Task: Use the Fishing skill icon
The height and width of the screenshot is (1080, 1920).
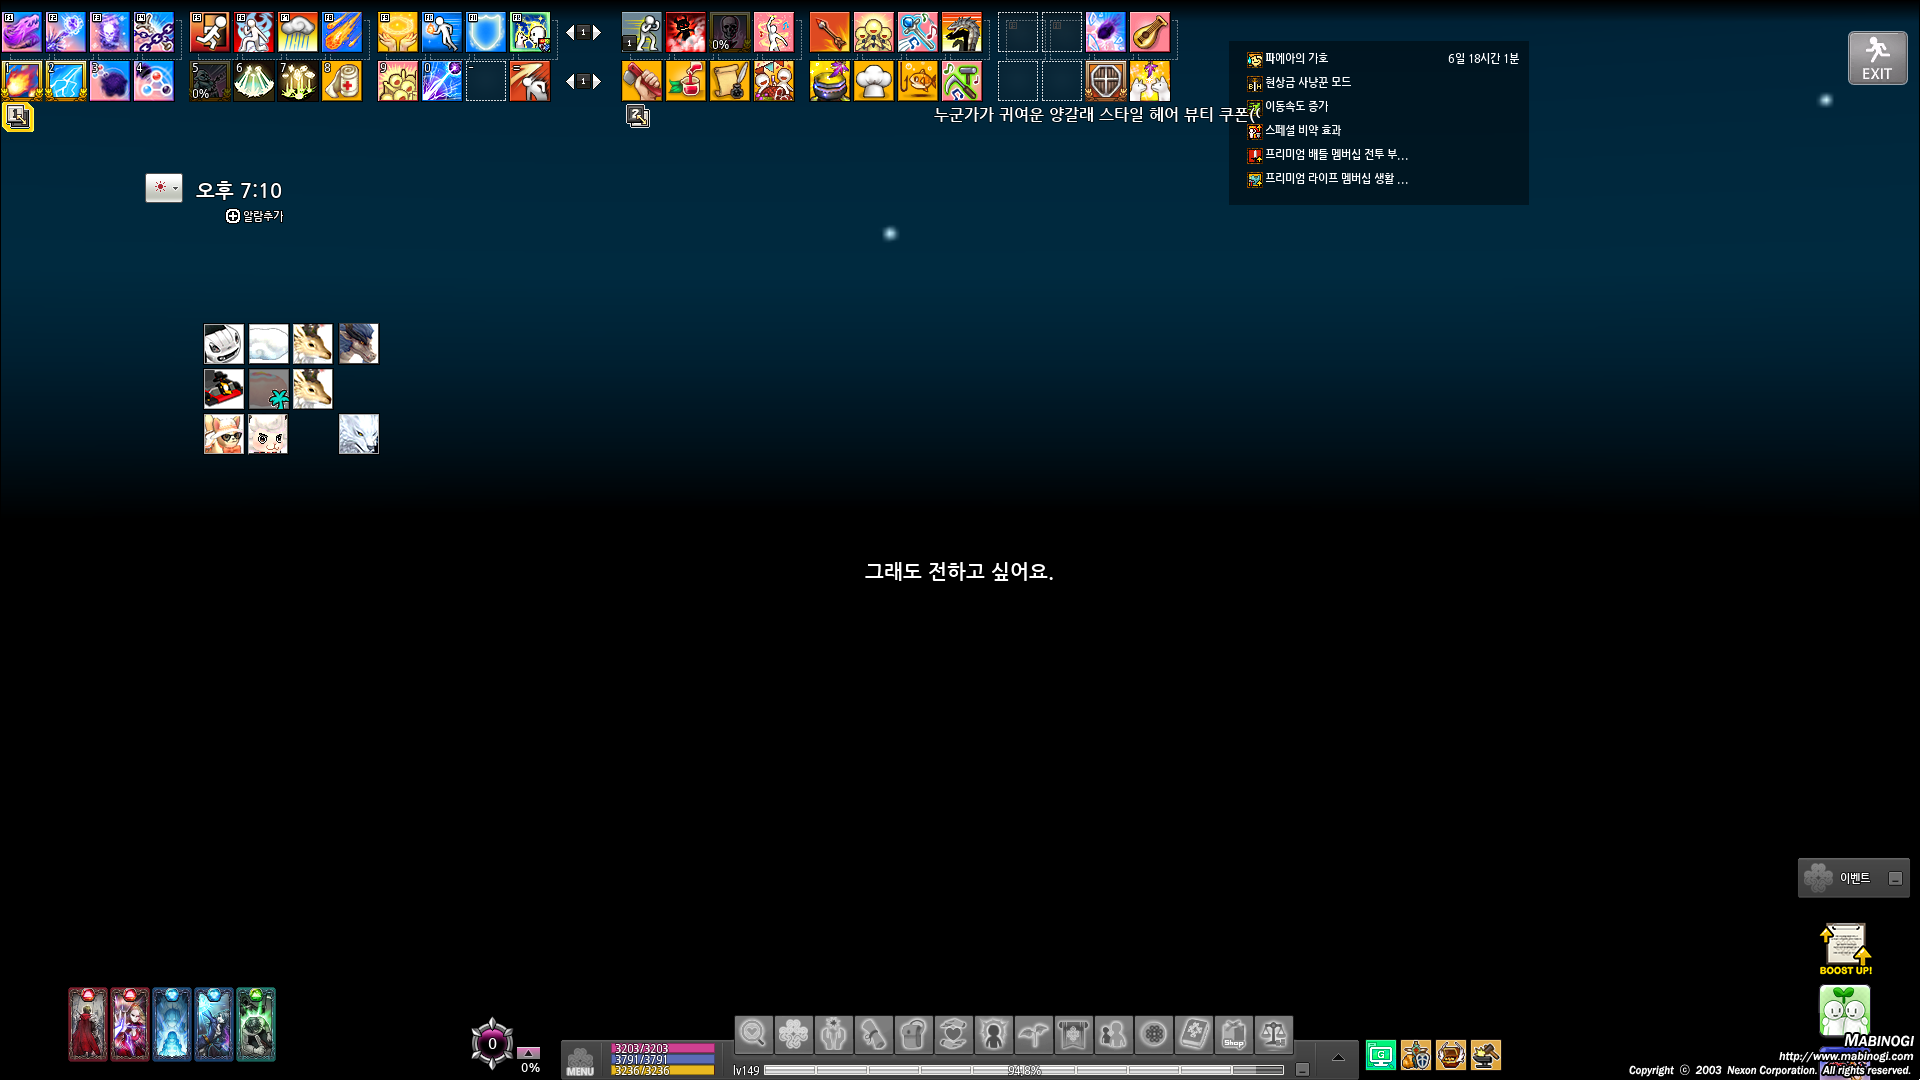Action: pos(918,81)
